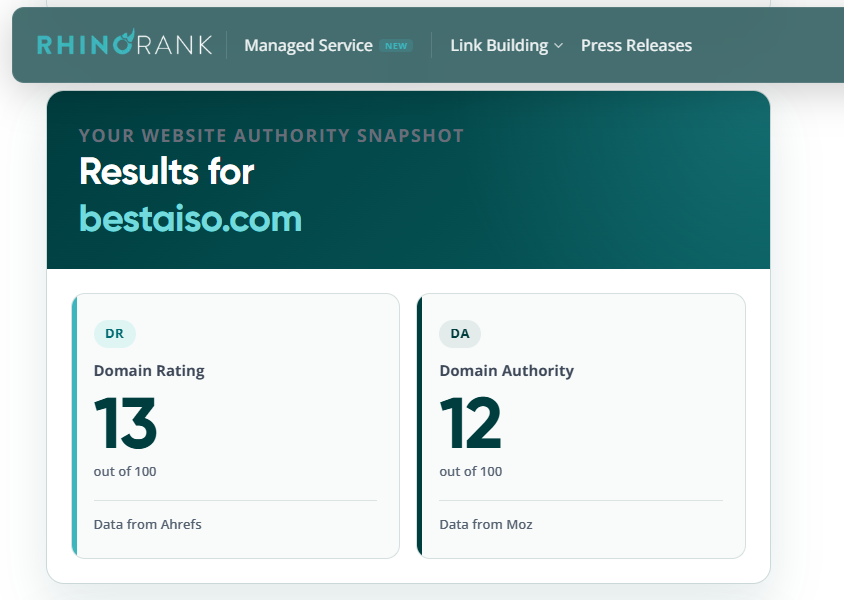The height and width of the screenshot is (600, 844).
Task: Click the Domain Authority label
Action: (x=507, y=371)
